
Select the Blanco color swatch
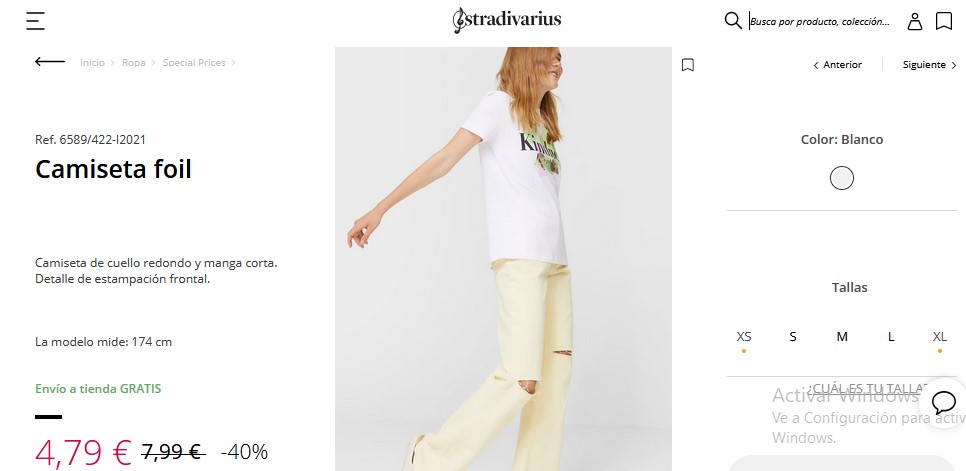pyautogui.click(x=842, y=179)
